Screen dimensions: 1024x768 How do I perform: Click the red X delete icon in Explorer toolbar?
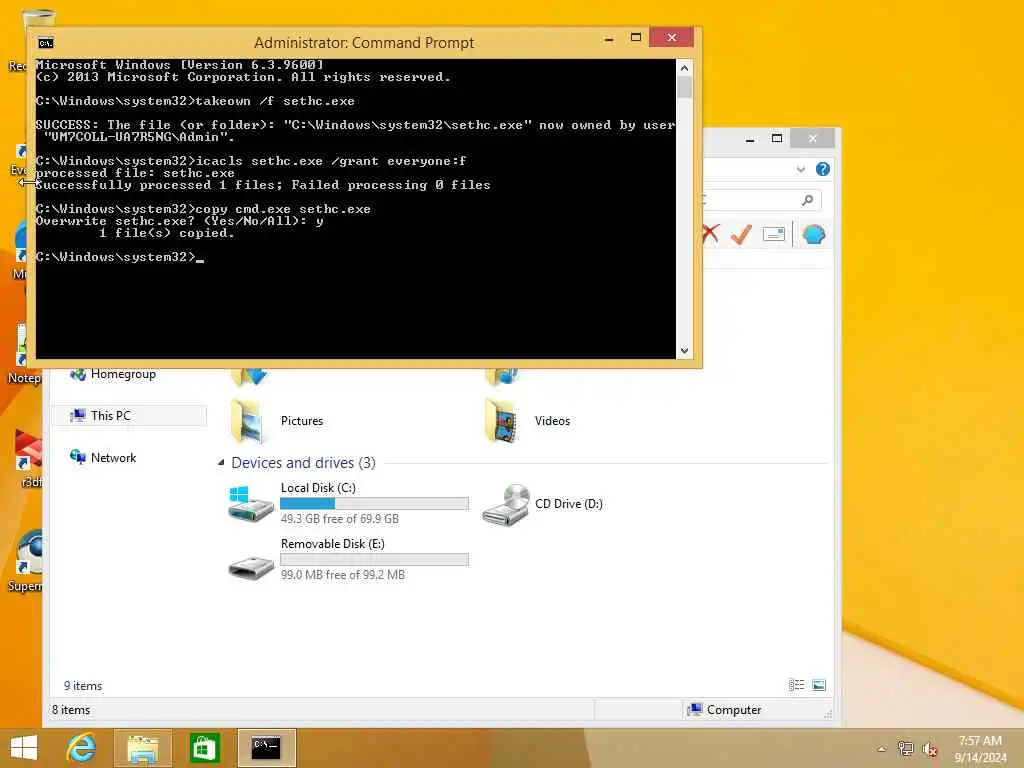click(711, 234)
